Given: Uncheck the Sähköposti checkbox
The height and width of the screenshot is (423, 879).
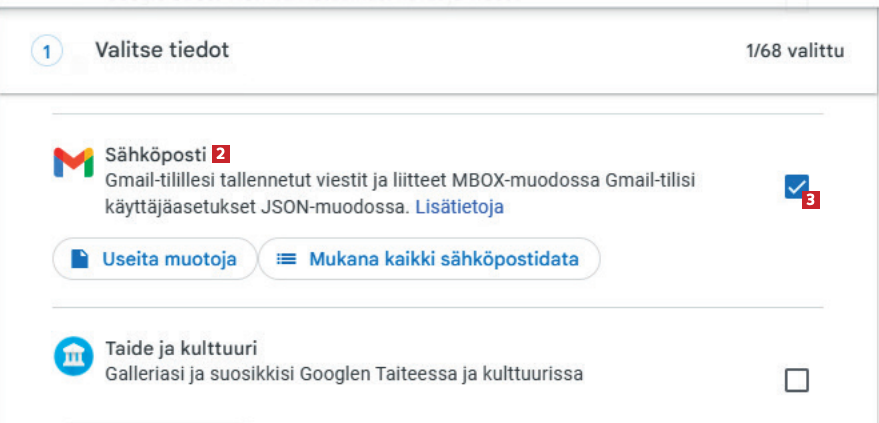Looking at the screenshot, I should point(796,186).
